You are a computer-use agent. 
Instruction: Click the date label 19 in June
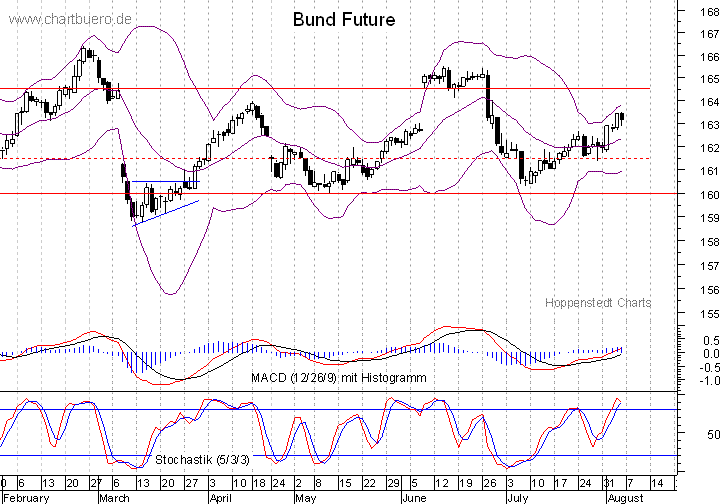(466, 484)
